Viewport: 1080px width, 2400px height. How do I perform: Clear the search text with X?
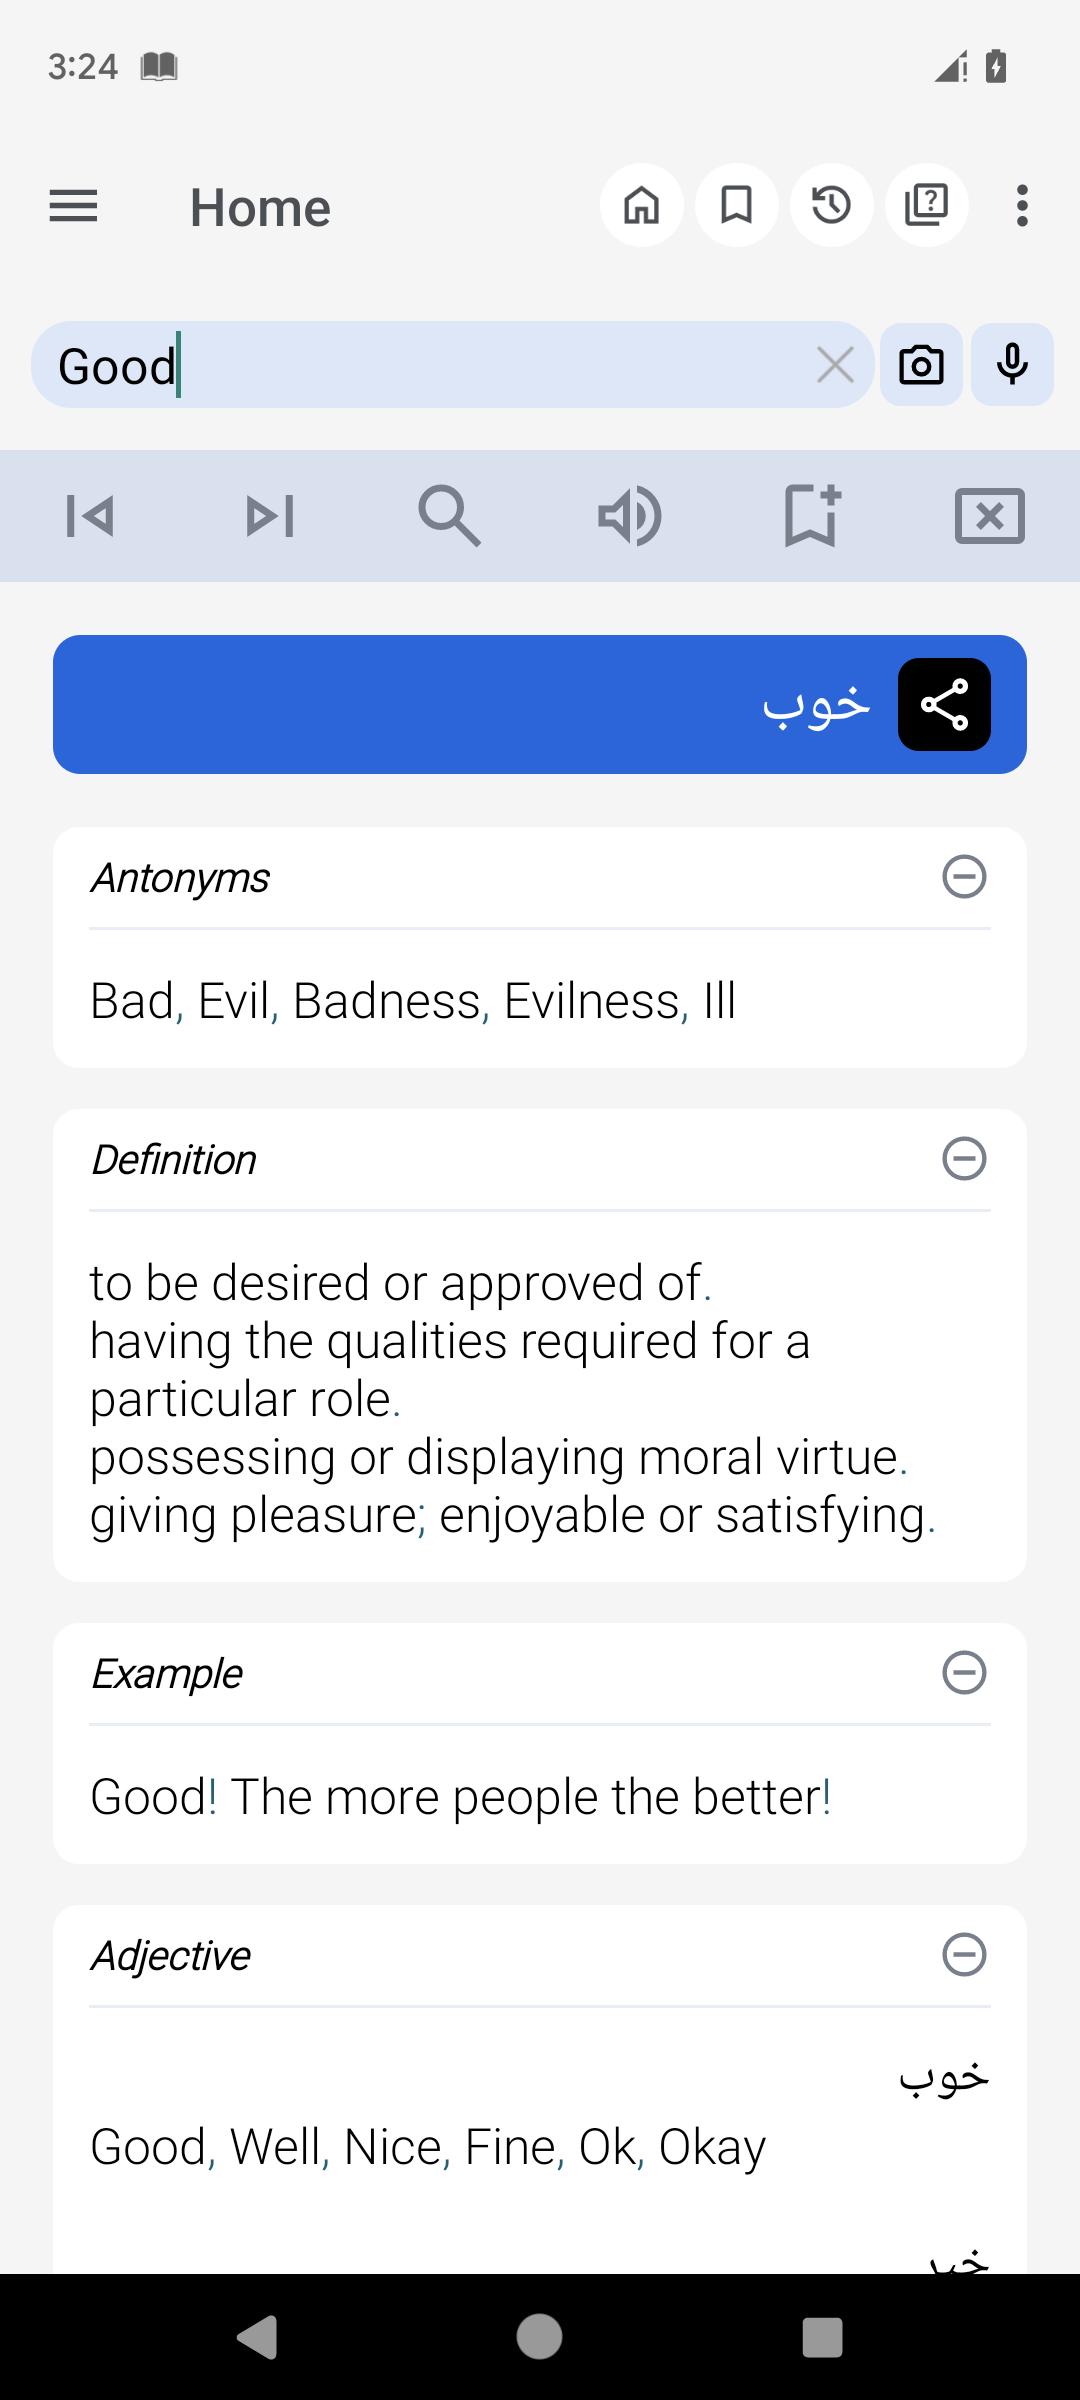pyautogui.click(x=835, y=365)
